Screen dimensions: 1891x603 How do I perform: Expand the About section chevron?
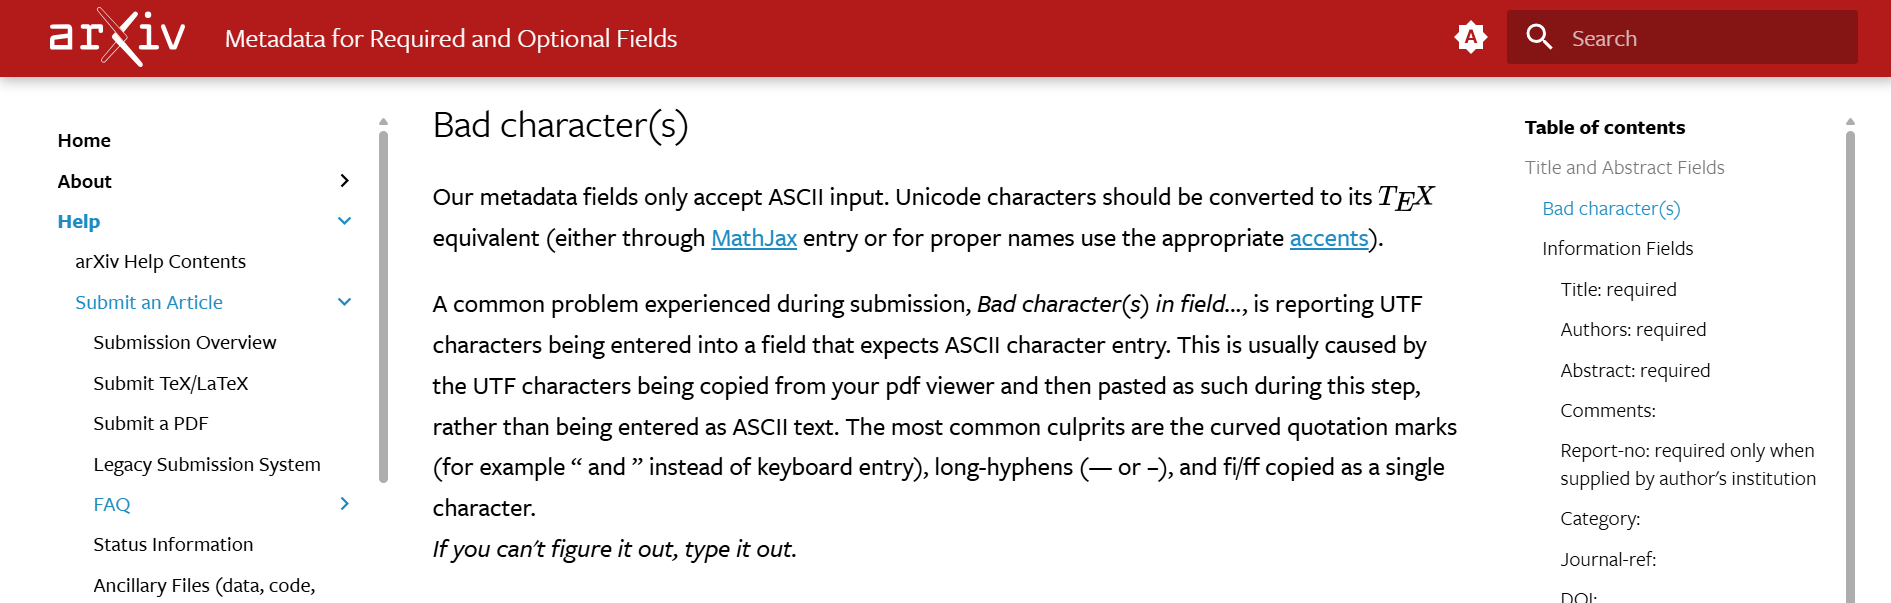coord(345,181)
